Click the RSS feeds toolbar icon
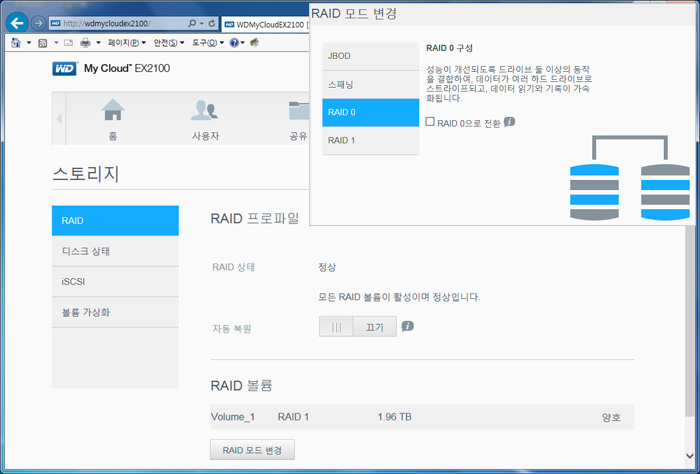Viewport: 700px width, 474px height. point(43,43)
